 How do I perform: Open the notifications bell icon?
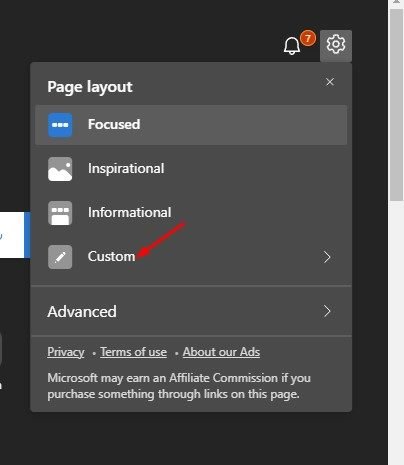pos(292,46)
